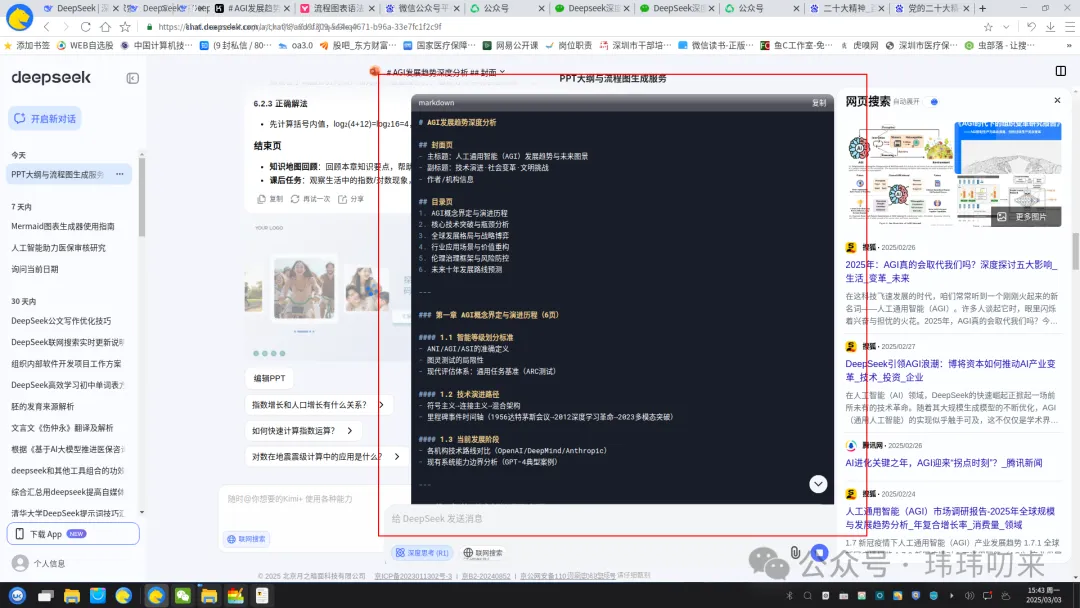Collapse the deepseek sidebar panel
1080x608 pixels.
132,78
